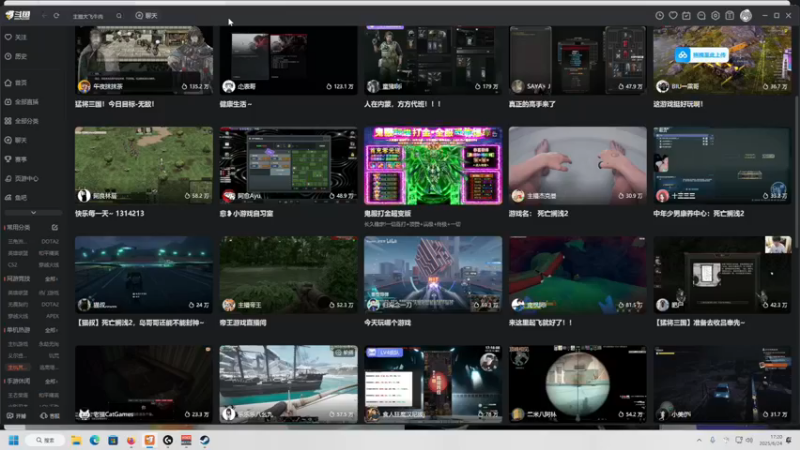Open 历史 in the left sidebar
Image resolution: width=800 pixels, height=450 pixels.
pos(16,56)
